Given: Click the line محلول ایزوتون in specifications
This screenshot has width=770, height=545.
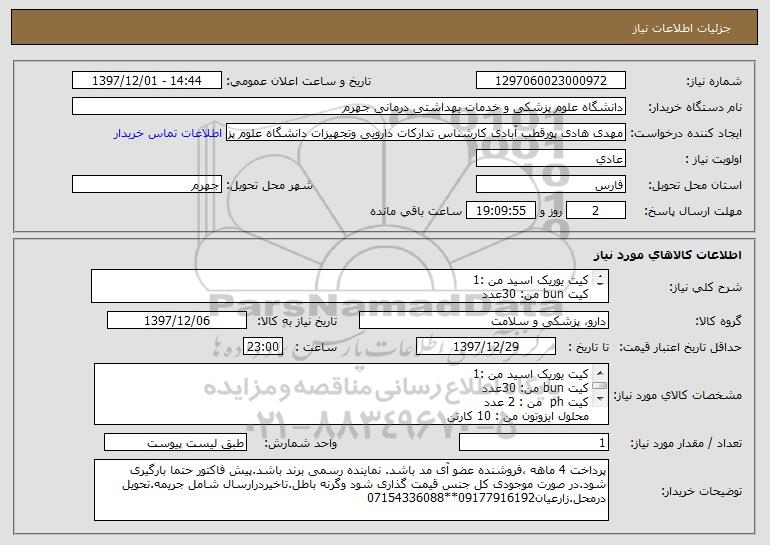Looking at the screenshot, I should pyautogui.click(x=518, y=416).
